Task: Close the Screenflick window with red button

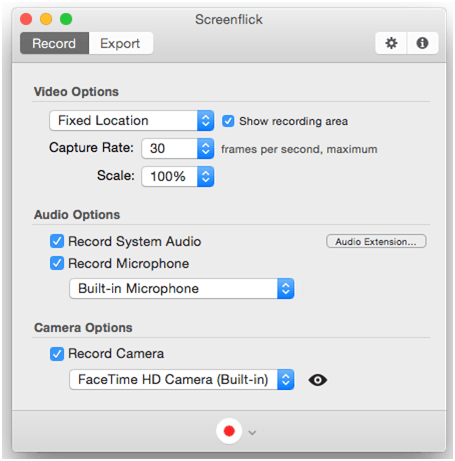Action: click(26, 19)
